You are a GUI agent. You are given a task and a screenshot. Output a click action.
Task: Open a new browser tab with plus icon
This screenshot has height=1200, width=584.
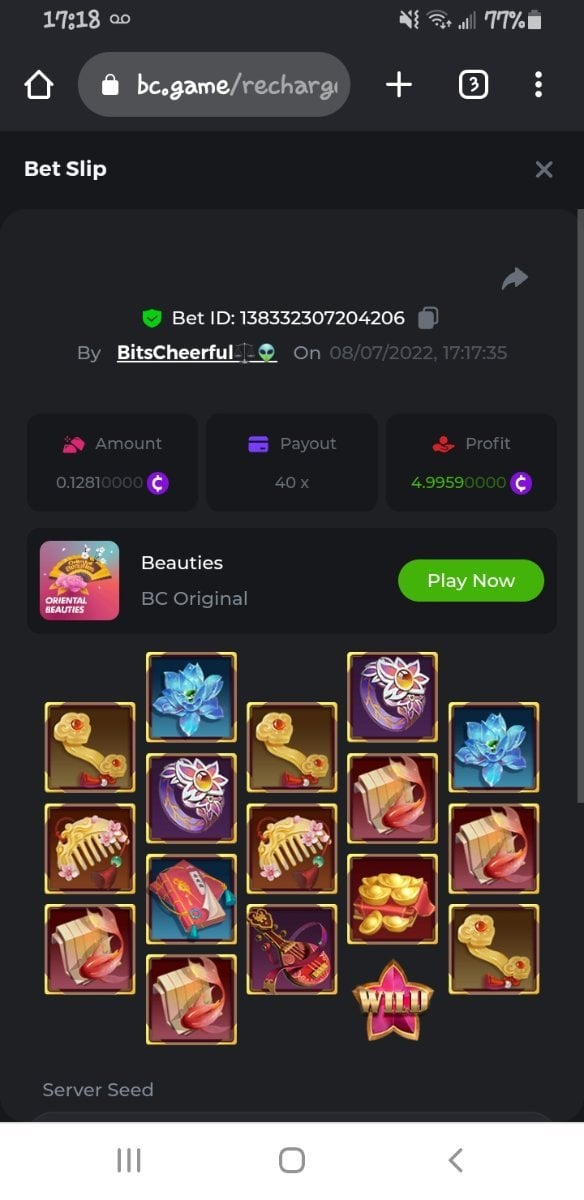[x=399, y=85]
